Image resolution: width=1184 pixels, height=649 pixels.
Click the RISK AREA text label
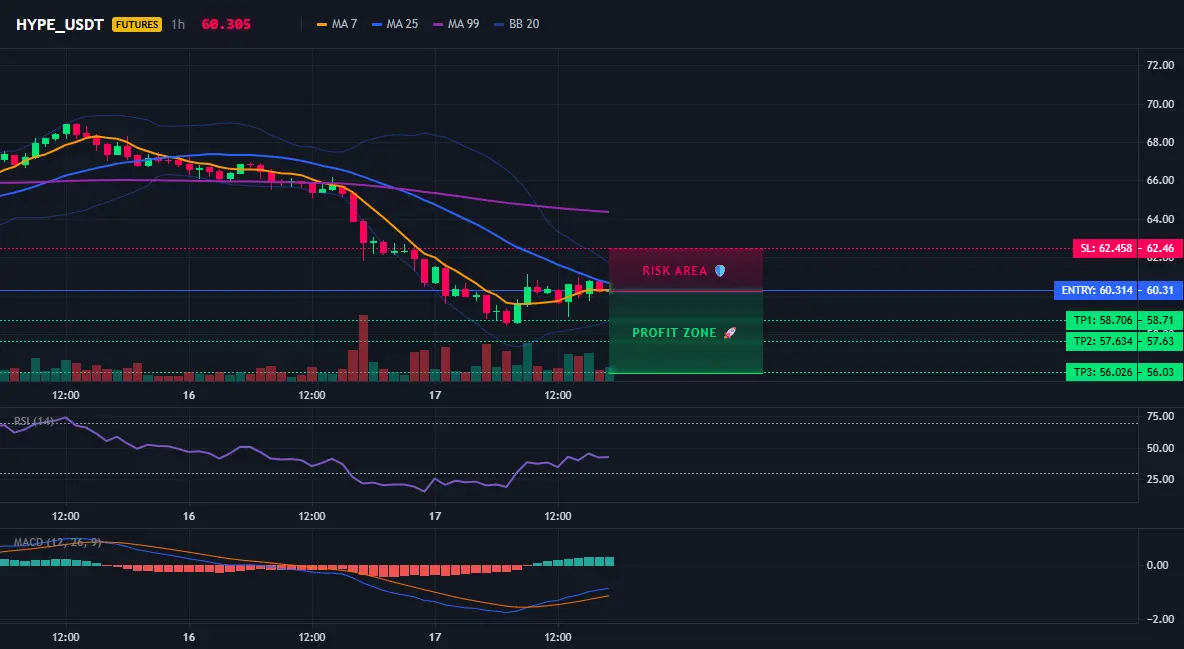coord(675,270)
